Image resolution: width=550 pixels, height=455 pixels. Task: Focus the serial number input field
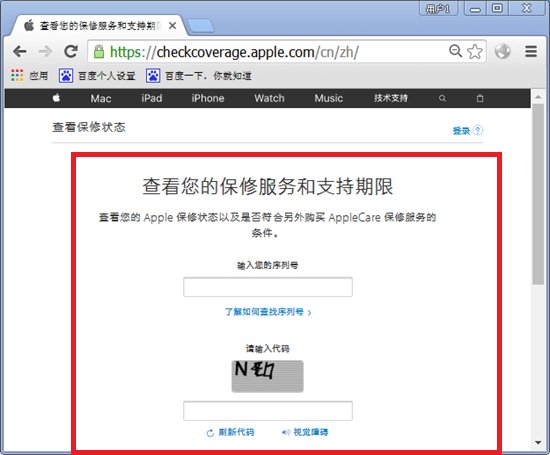(x=268, y=287)
